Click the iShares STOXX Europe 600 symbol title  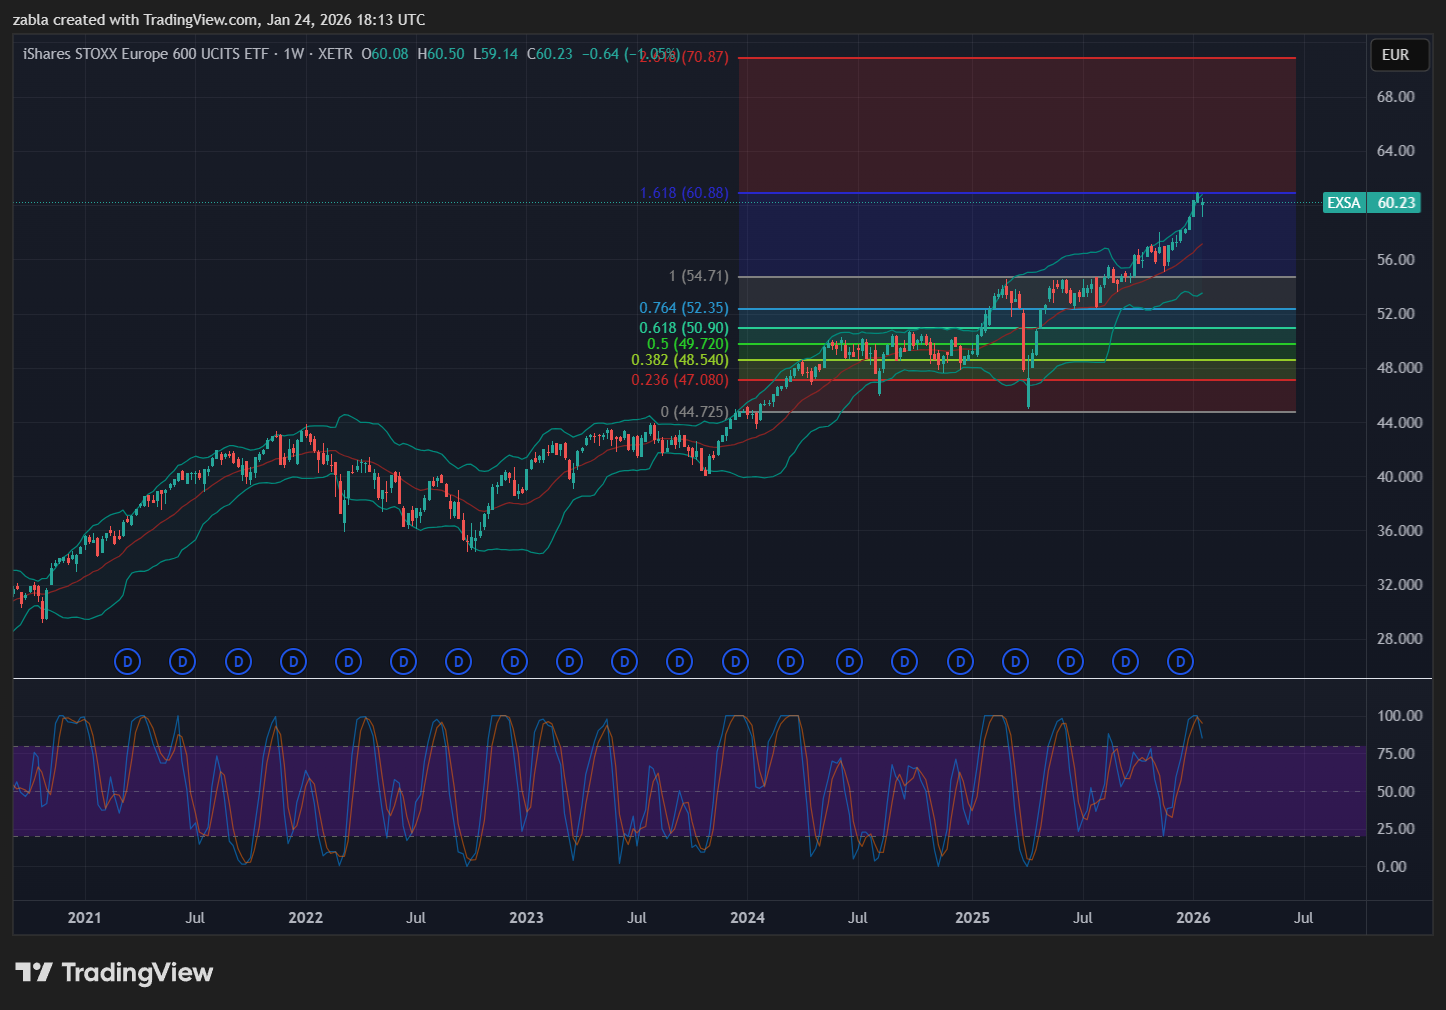(146, 54)
